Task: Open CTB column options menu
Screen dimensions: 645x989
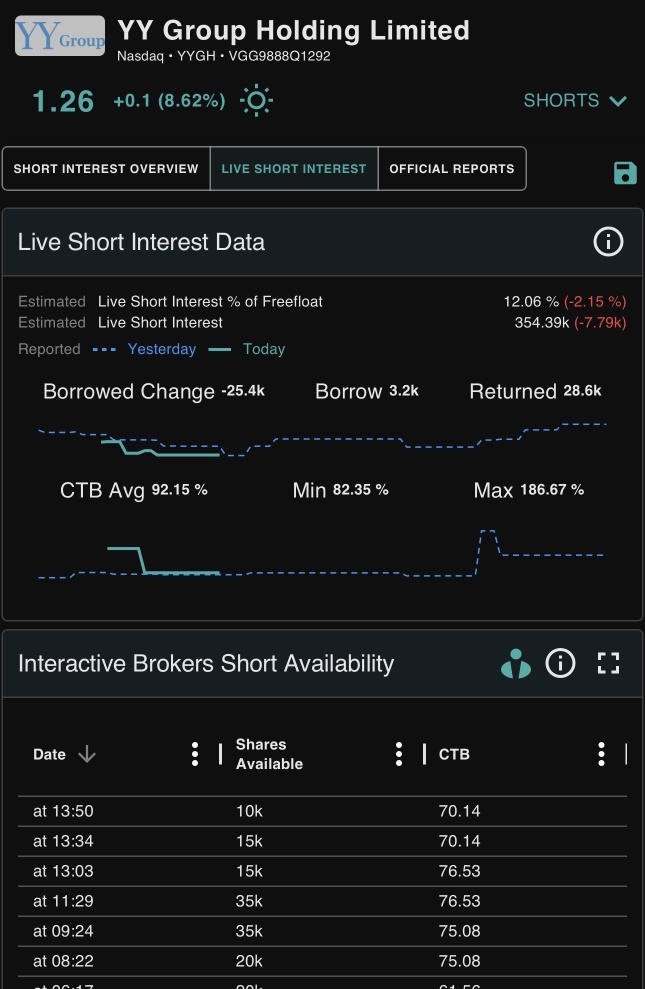Action: [601, 754]
